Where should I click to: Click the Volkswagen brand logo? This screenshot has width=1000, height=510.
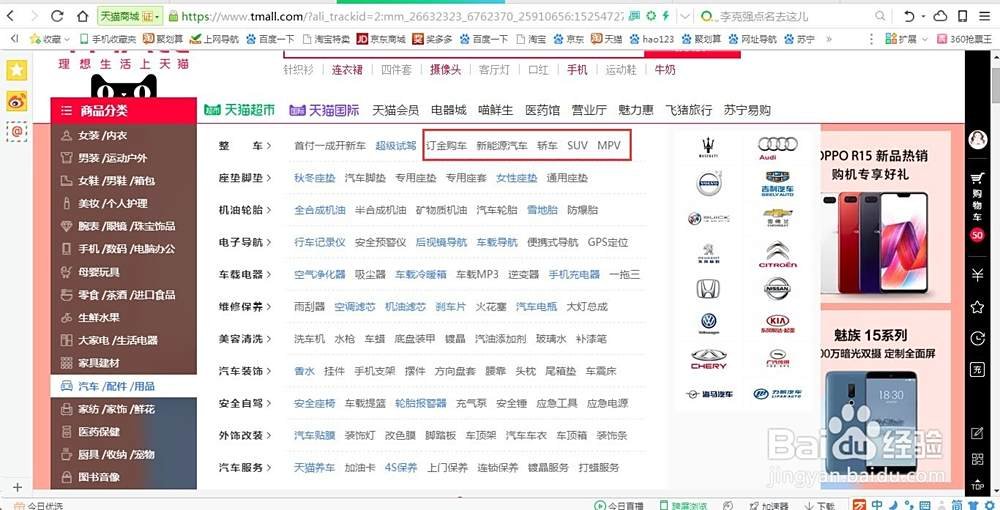708,323
